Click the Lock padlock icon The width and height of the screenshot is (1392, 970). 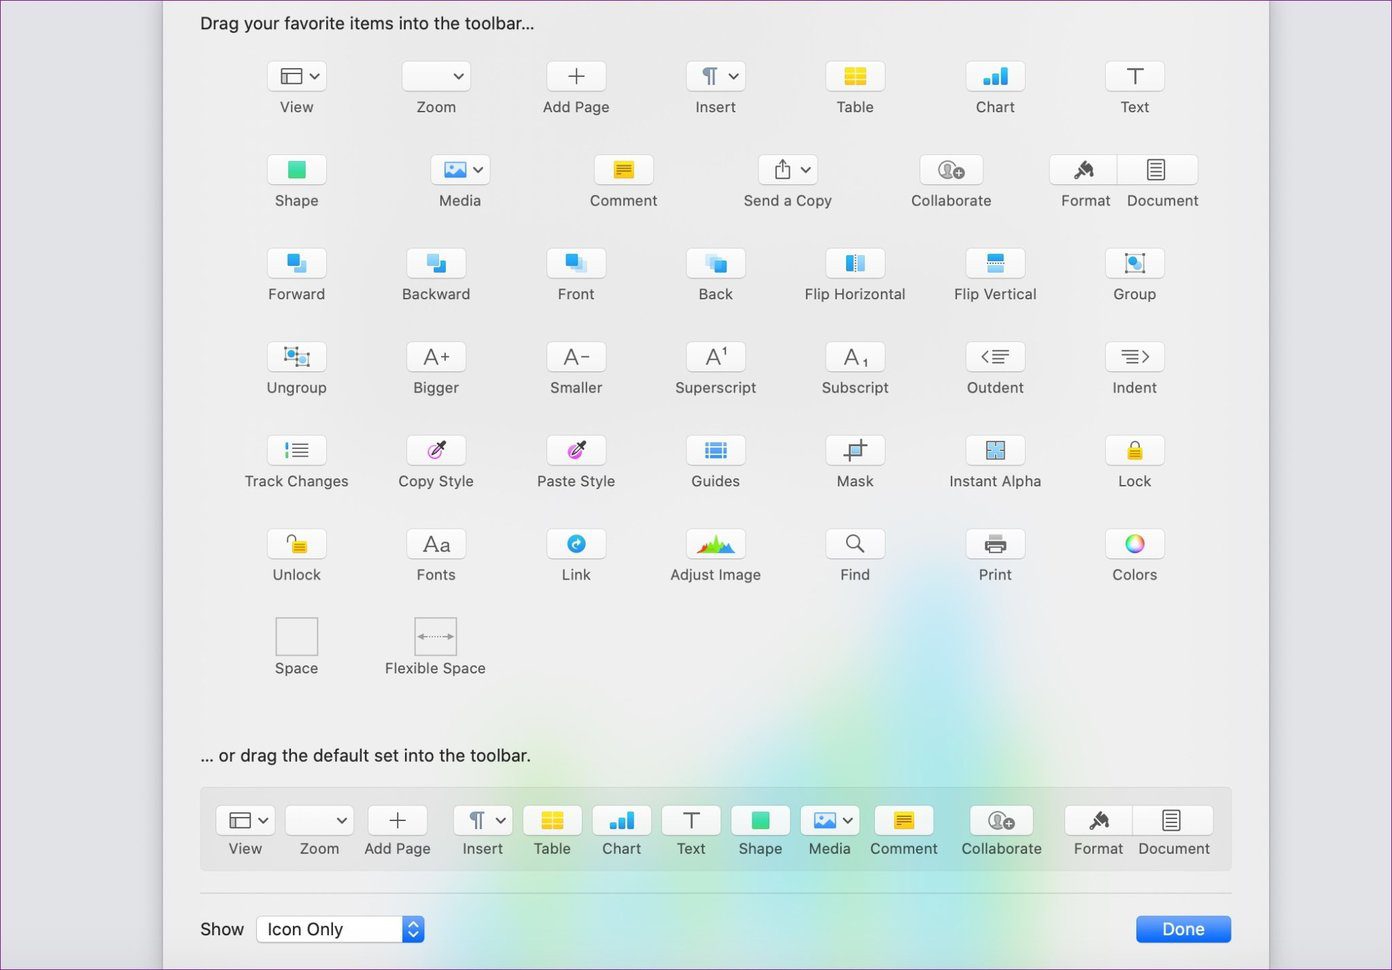[1135, 450]
